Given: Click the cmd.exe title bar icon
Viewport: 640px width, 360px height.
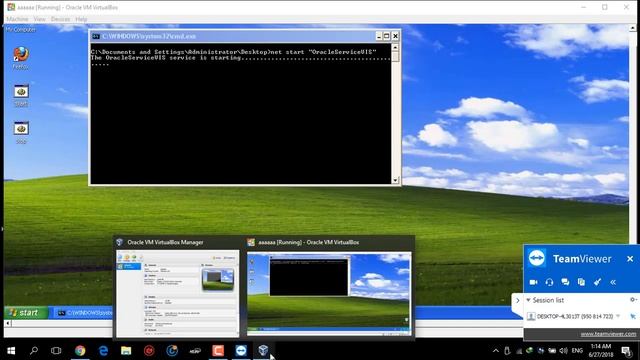Looking at the screenshot, I should click(x=96, y=36).
